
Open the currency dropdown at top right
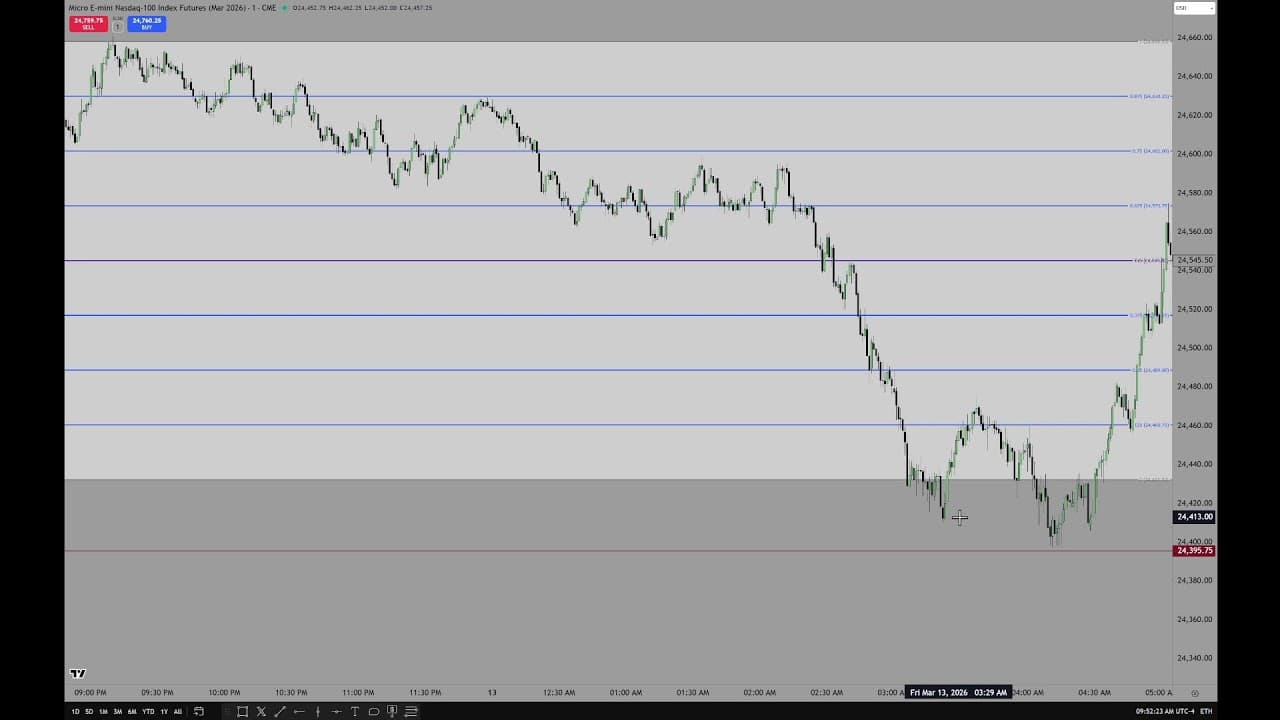[1194, 8]
